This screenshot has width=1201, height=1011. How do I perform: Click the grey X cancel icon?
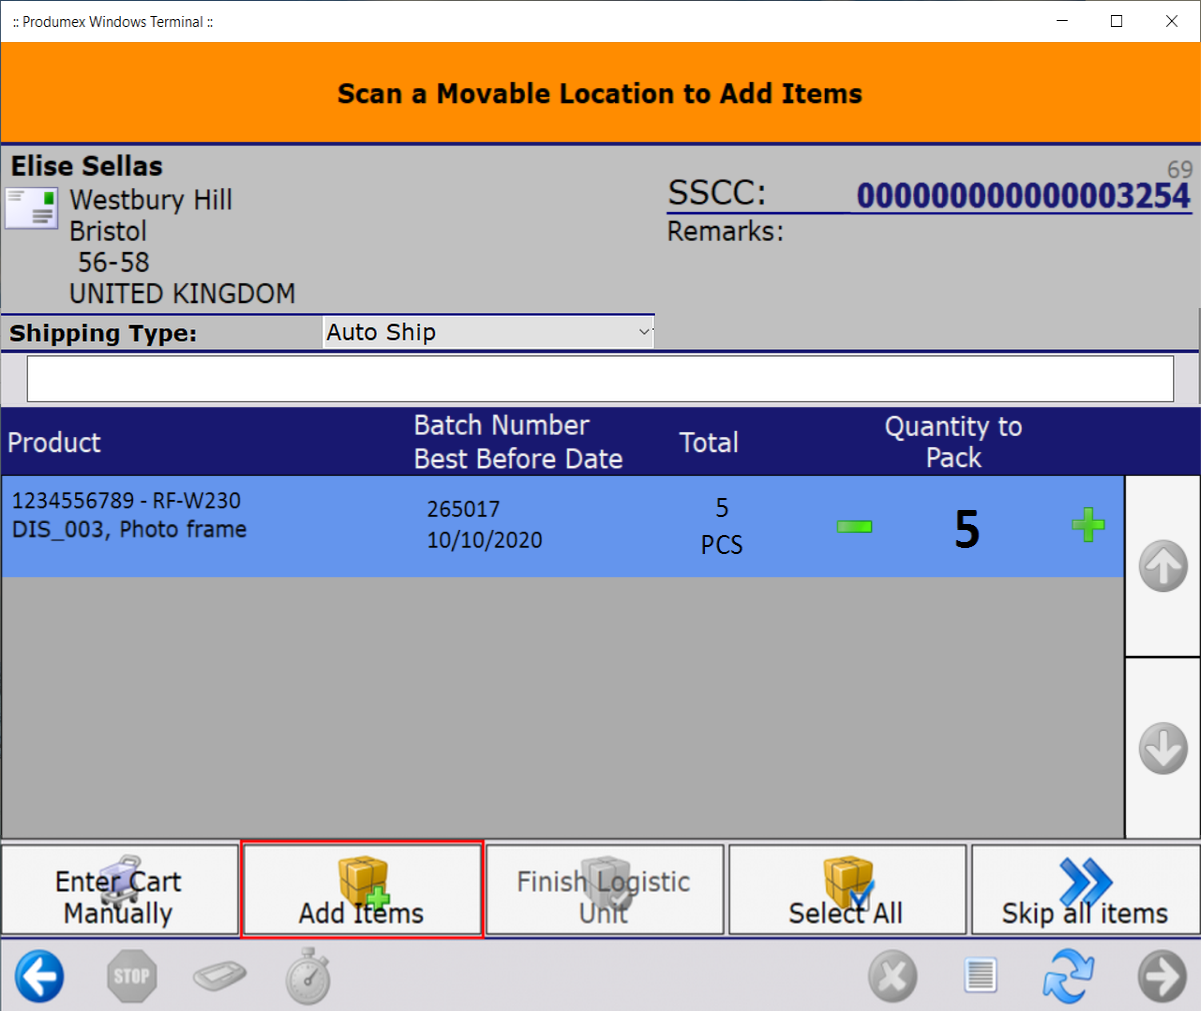[x=892, y=976]
